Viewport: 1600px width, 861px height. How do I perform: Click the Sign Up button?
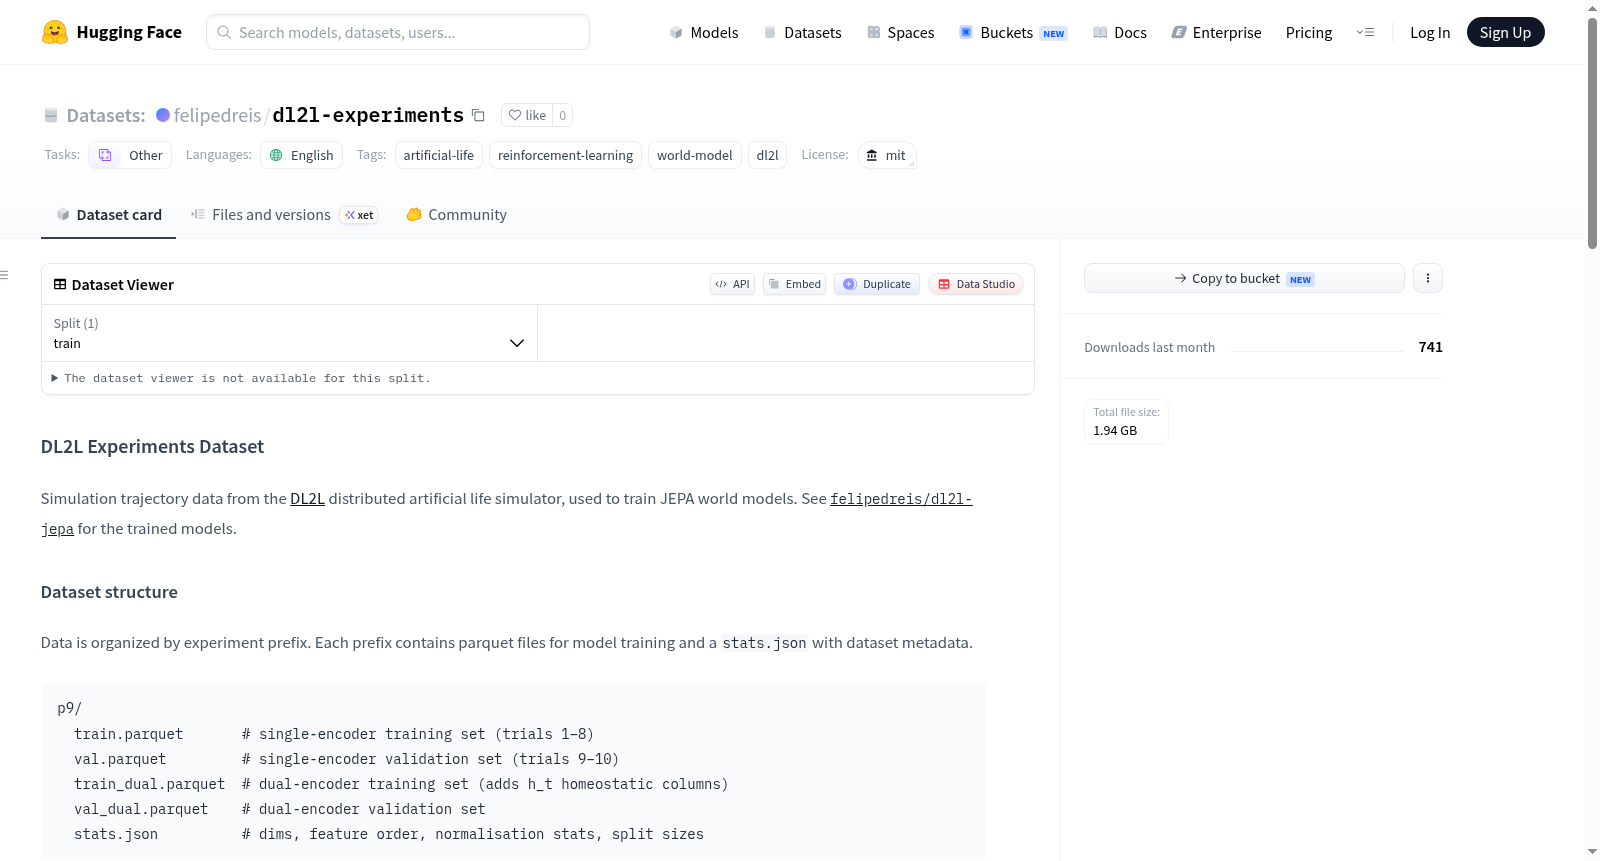pyautogui.click(x=1505, y=32)
